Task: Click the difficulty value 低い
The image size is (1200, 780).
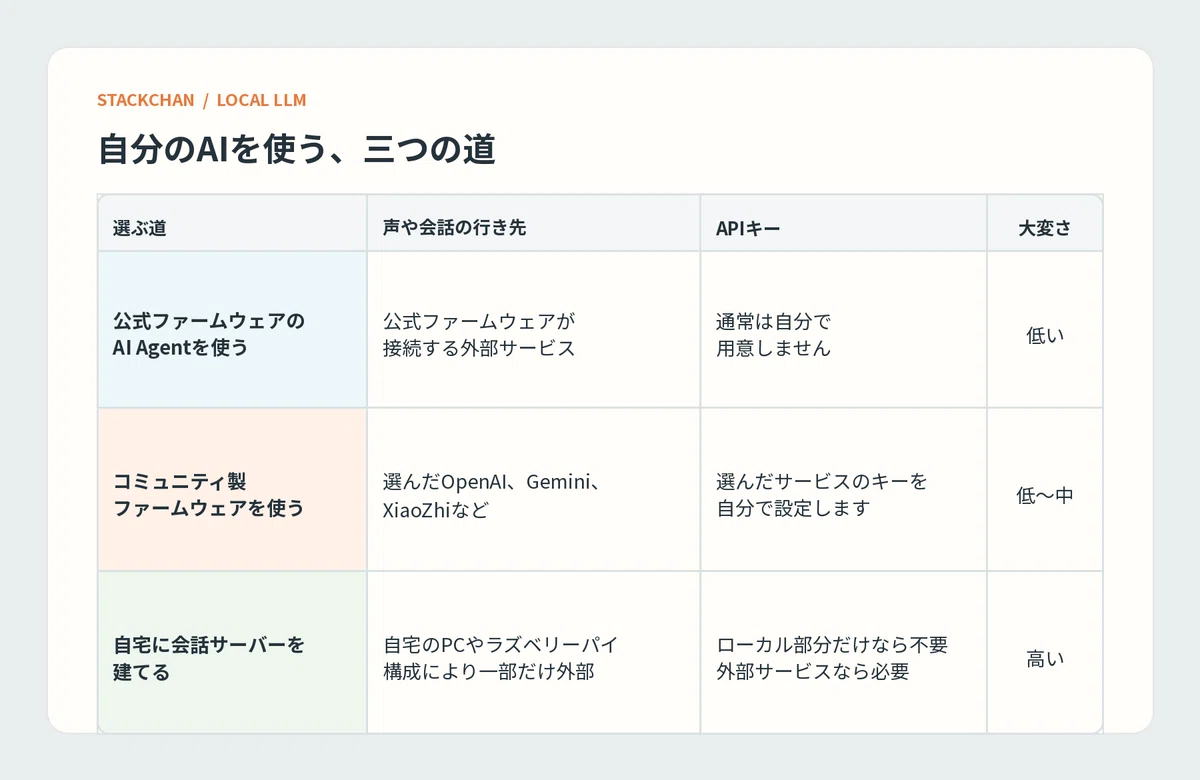Action: point(1045,336)
